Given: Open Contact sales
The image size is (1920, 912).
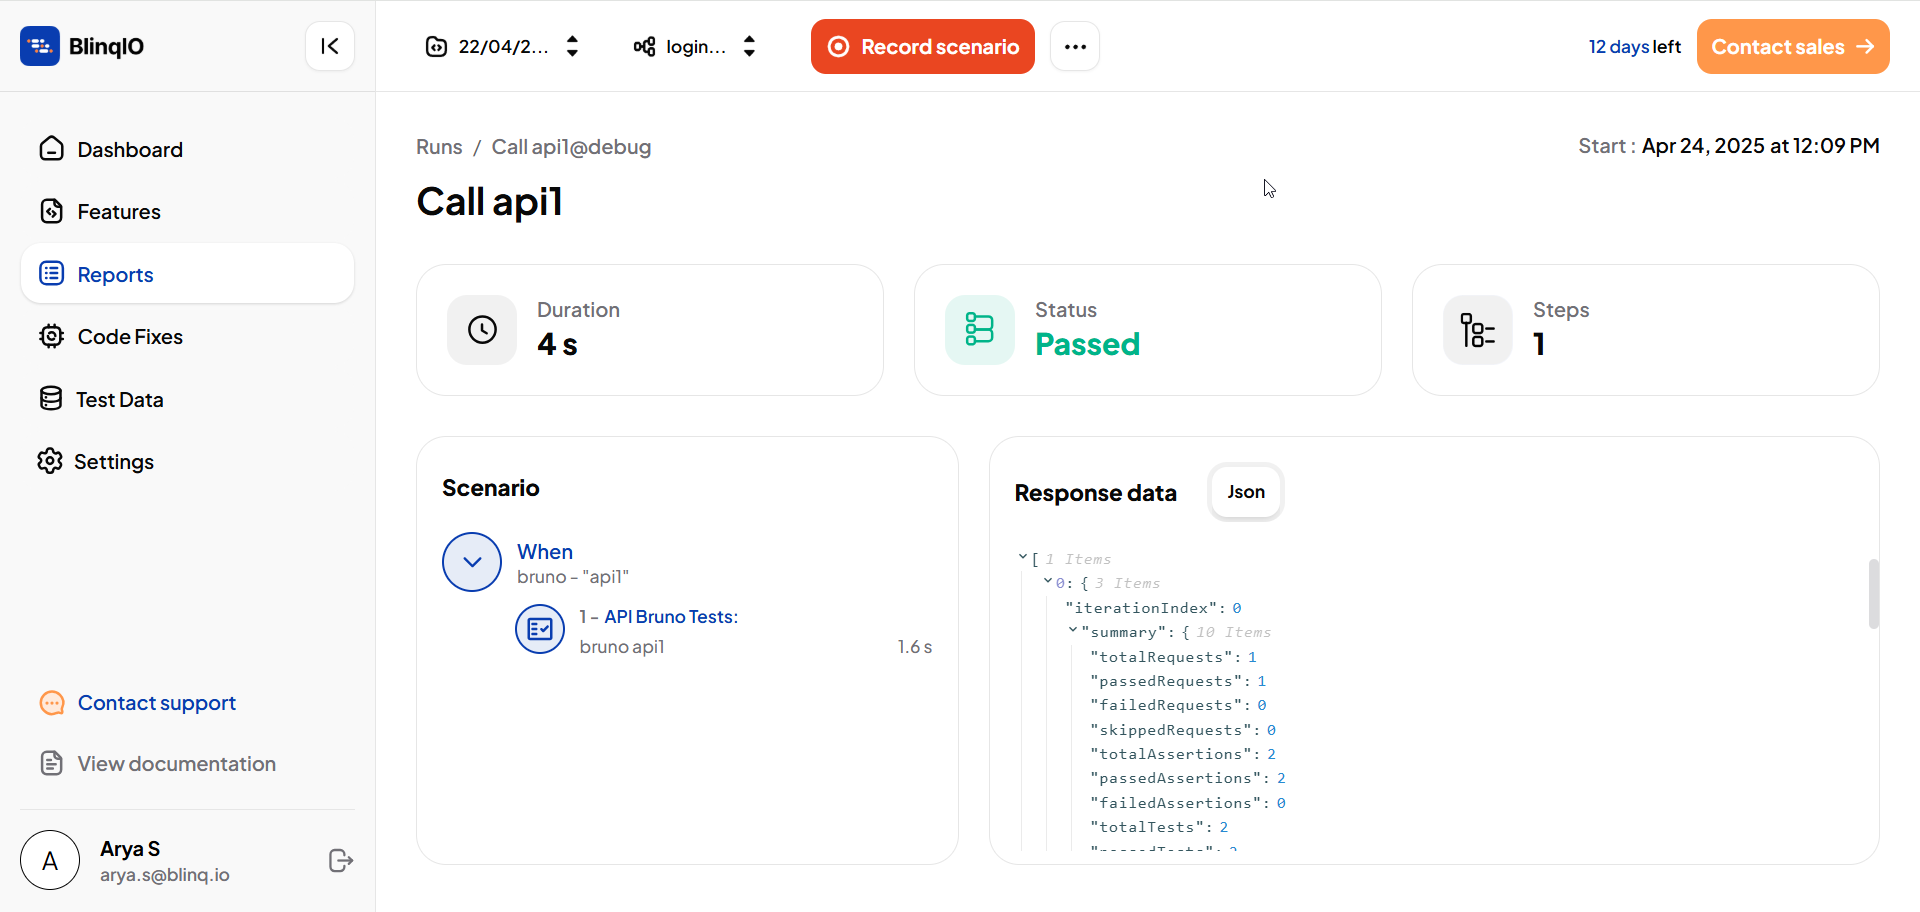Looking at the screenshot, I should (1792, 46).
